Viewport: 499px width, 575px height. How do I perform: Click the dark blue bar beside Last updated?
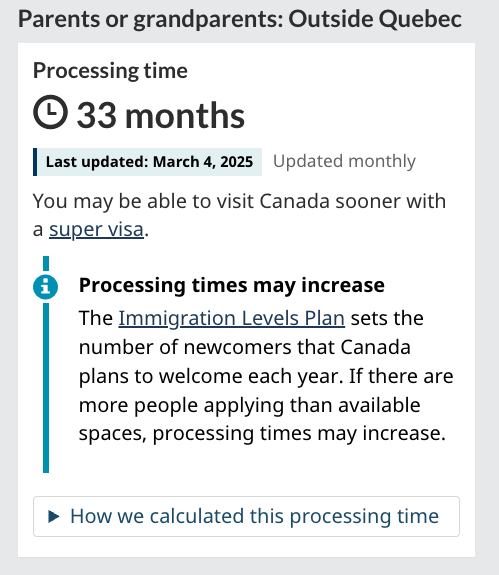tap(35, 162)
